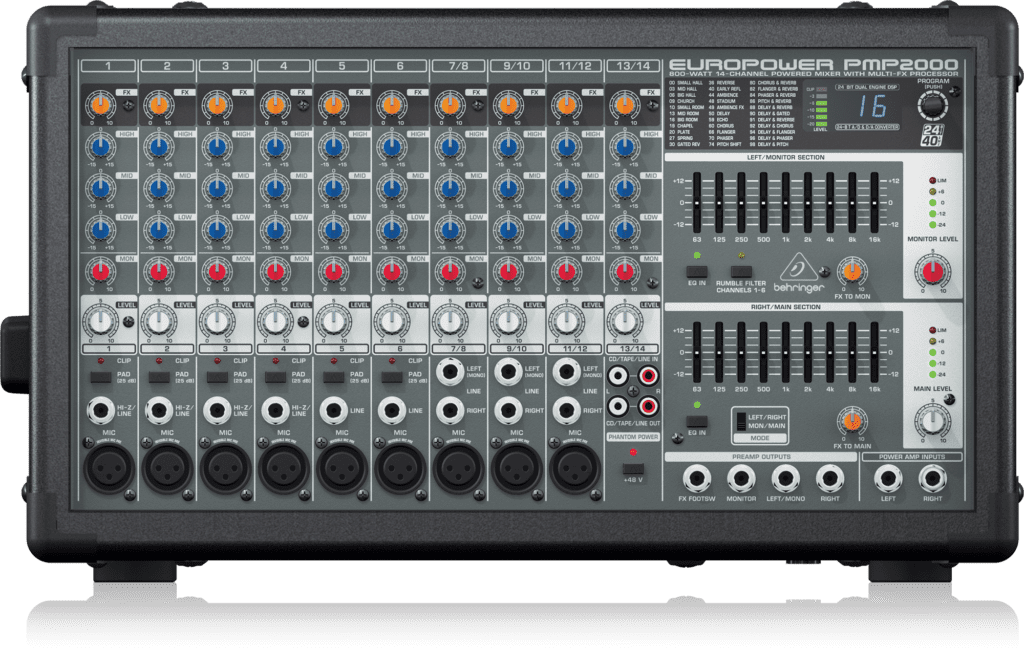Click channel 2 blue HIGH EQ knob
This screenshot has width=1024, height=648.
pyautogui.click(x=157, y=145)
